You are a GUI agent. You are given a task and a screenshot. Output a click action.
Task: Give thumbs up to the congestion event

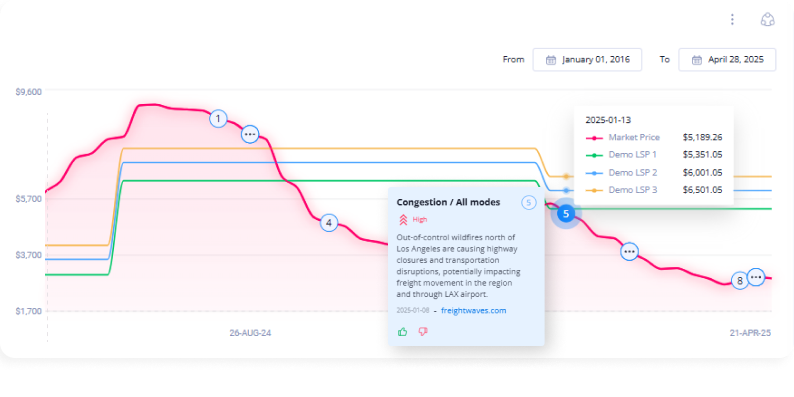pyautogui.click(x=403, y=332)
